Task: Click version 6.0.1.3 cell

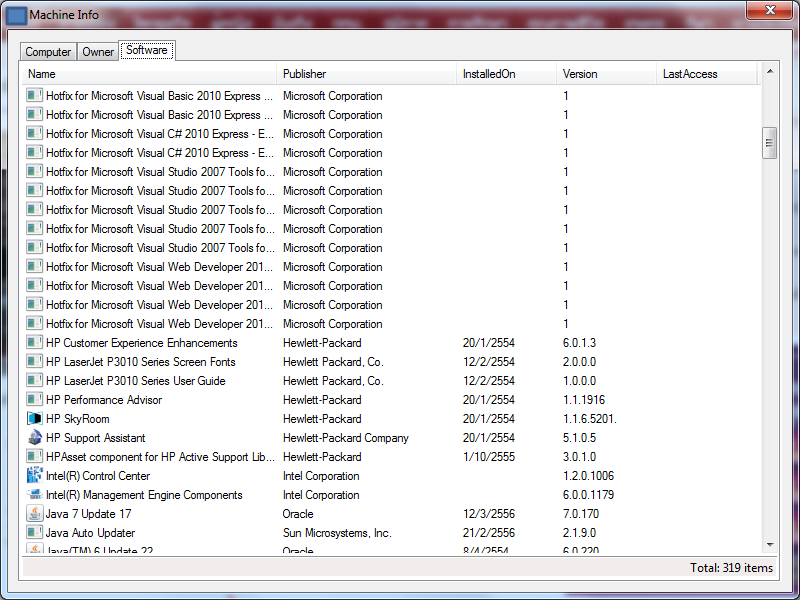Action: [x=580, y=343]
